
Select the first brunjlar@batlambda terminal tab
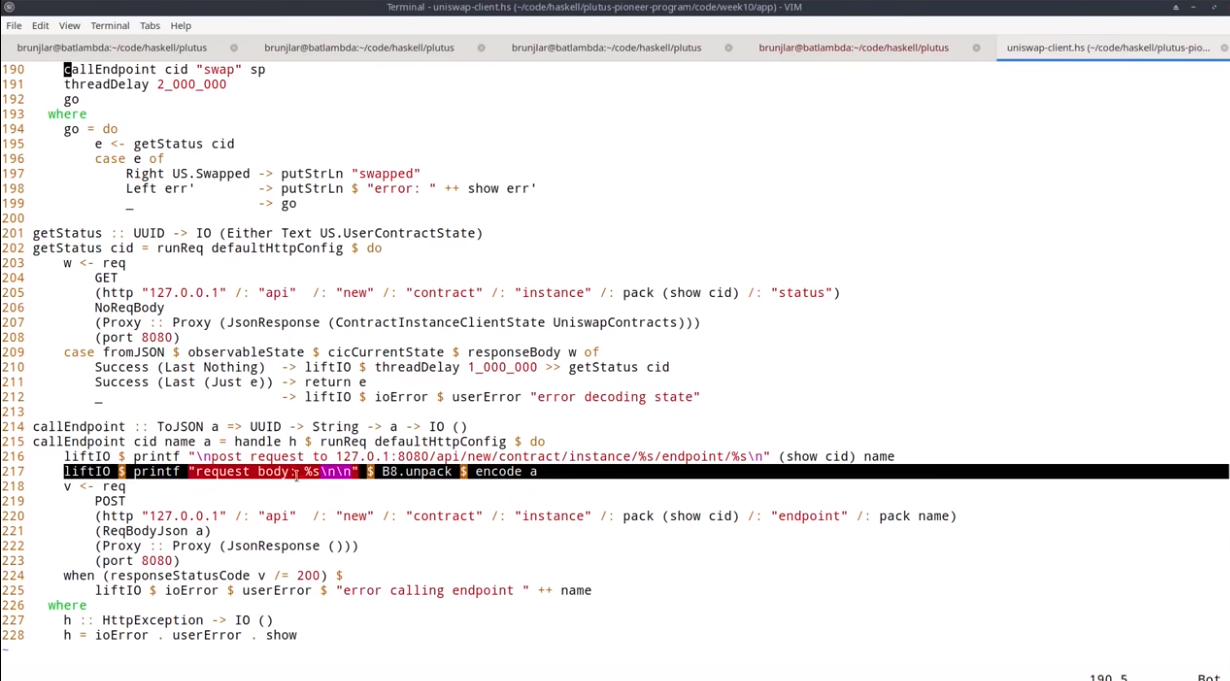pyautogui.click(x=111, y=47)
